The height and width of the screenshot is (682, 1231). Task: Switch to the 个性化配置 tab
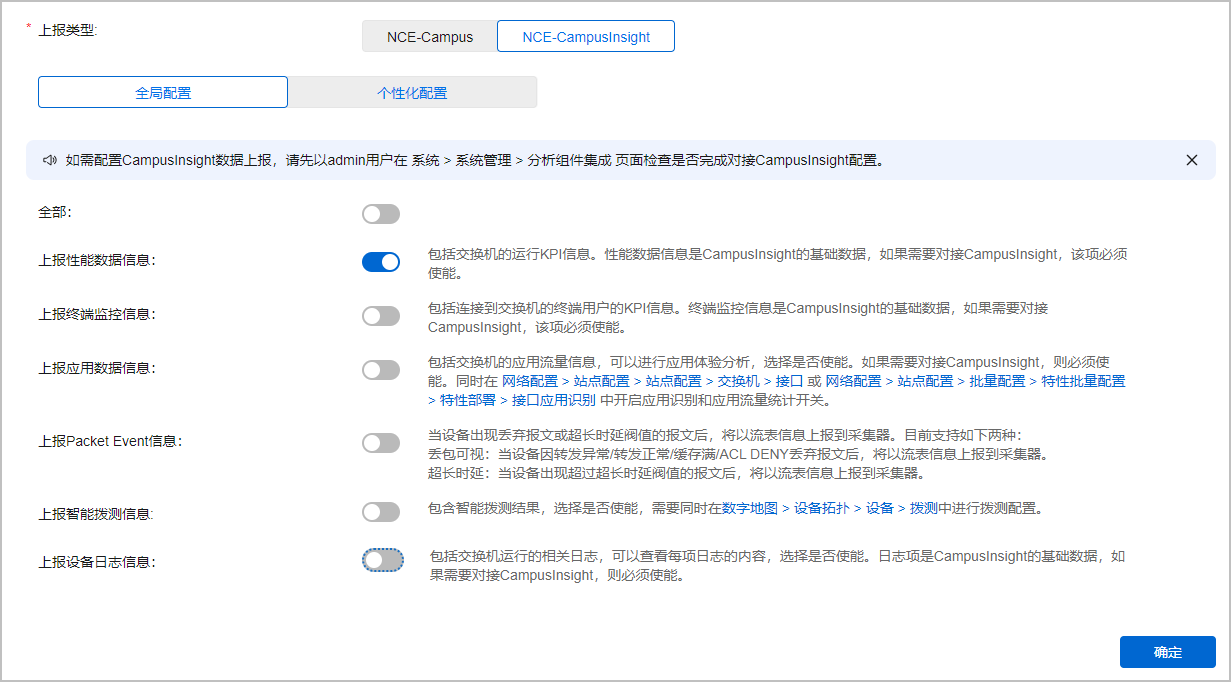pos(412,93)
